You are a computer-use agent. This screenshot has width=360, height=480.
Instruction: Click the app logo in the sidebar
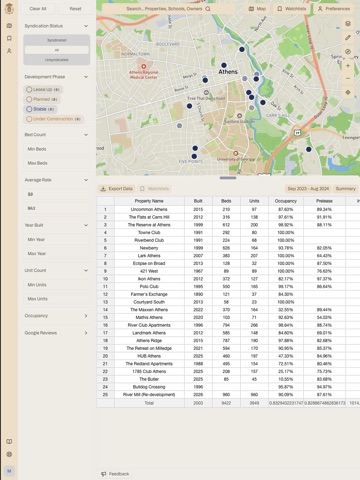9,9
